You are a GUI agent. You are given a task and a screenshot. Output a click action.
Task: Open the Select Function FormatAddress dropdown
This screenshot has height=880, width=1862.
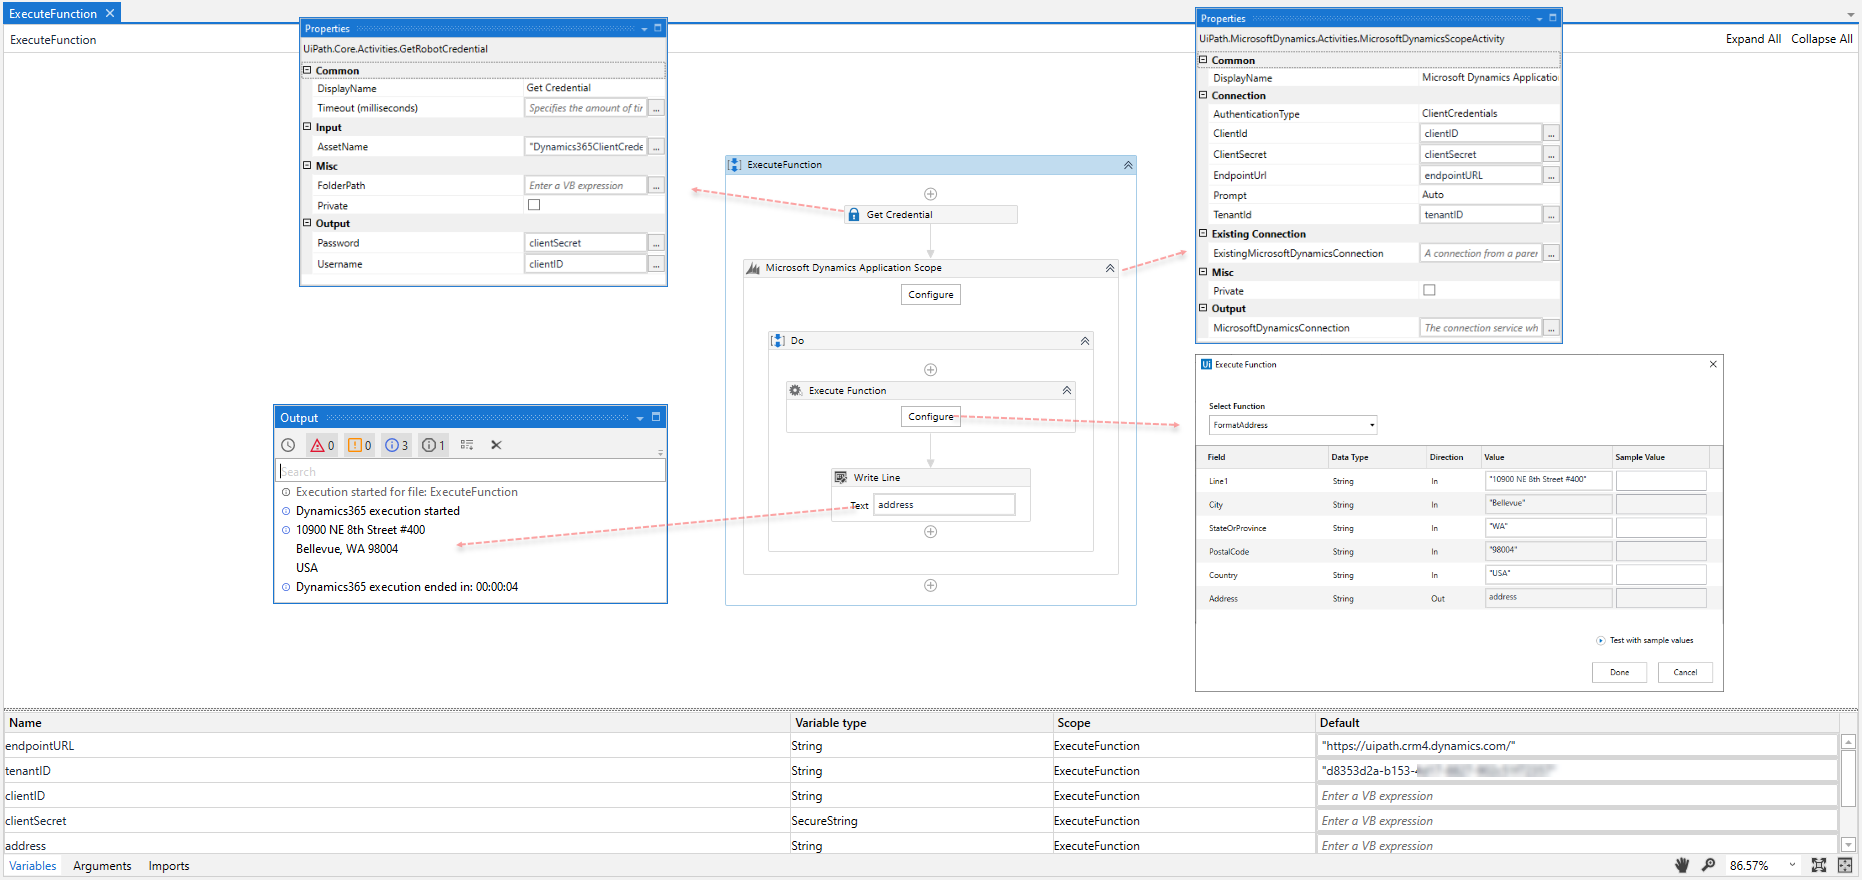[x=1293, y=425]
